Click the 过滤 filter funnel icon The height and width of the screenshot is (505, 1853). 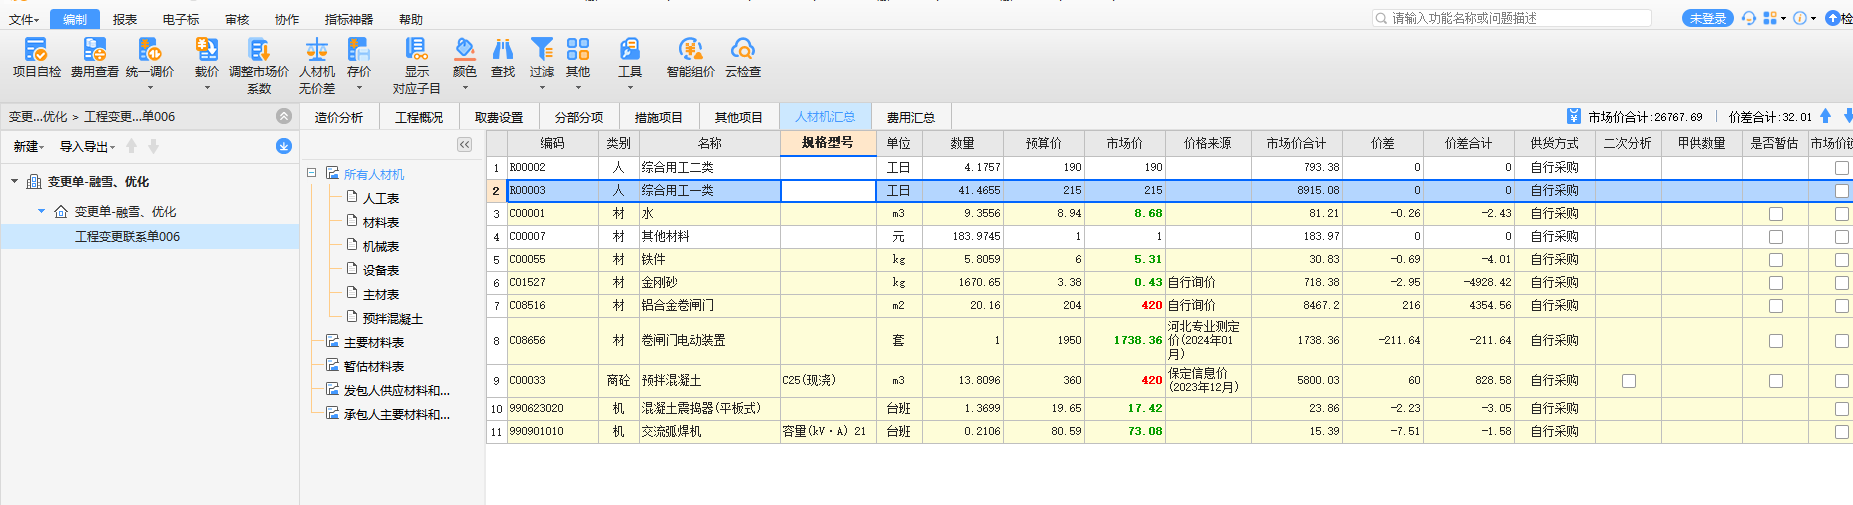coord(541,49)
